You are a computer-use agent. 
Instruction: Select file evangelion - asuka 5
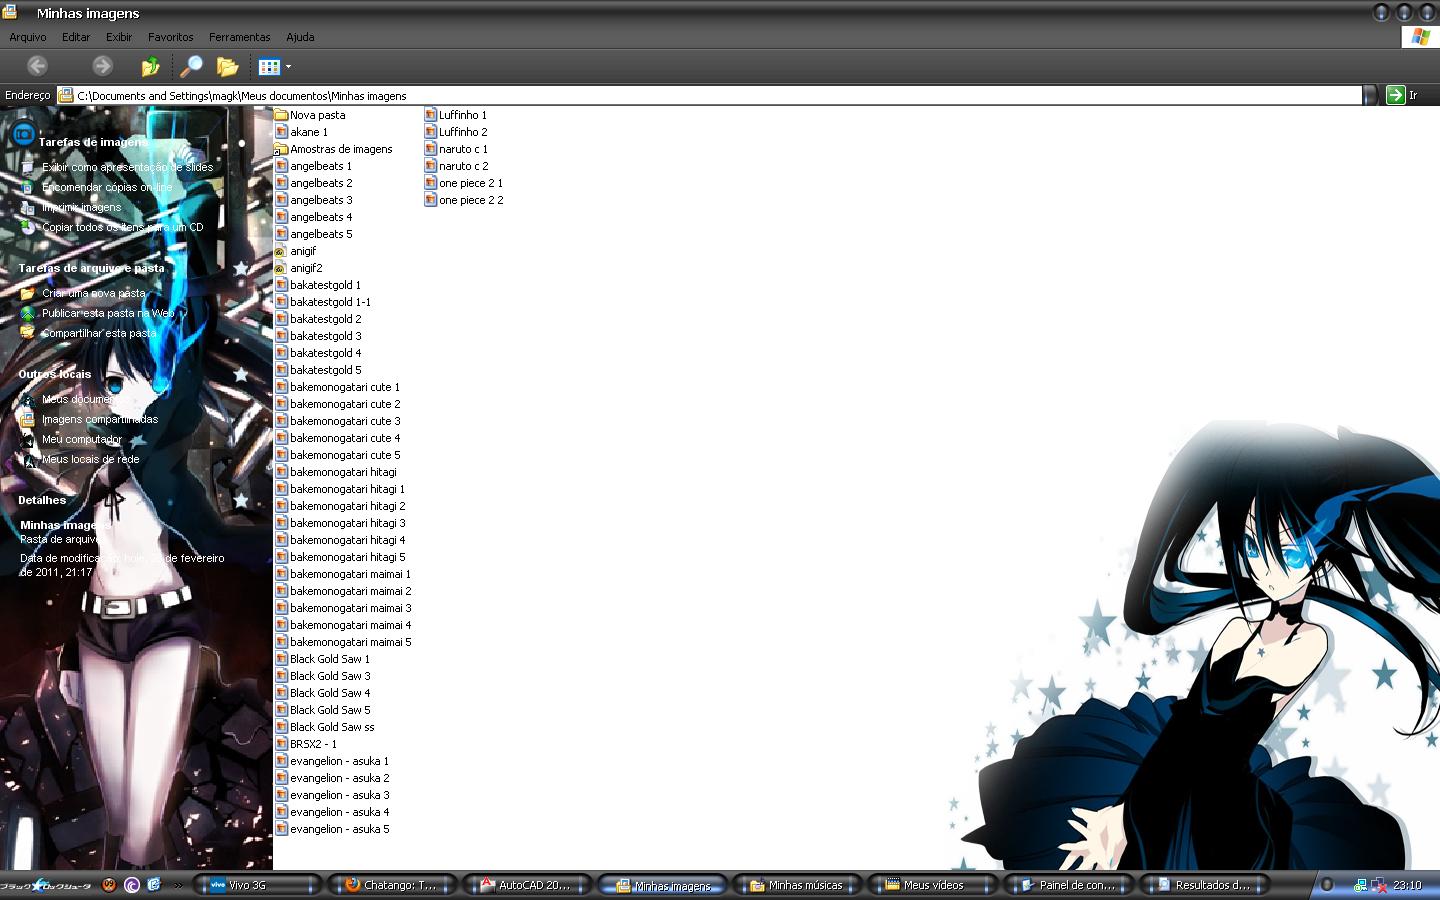pos(340,829)
